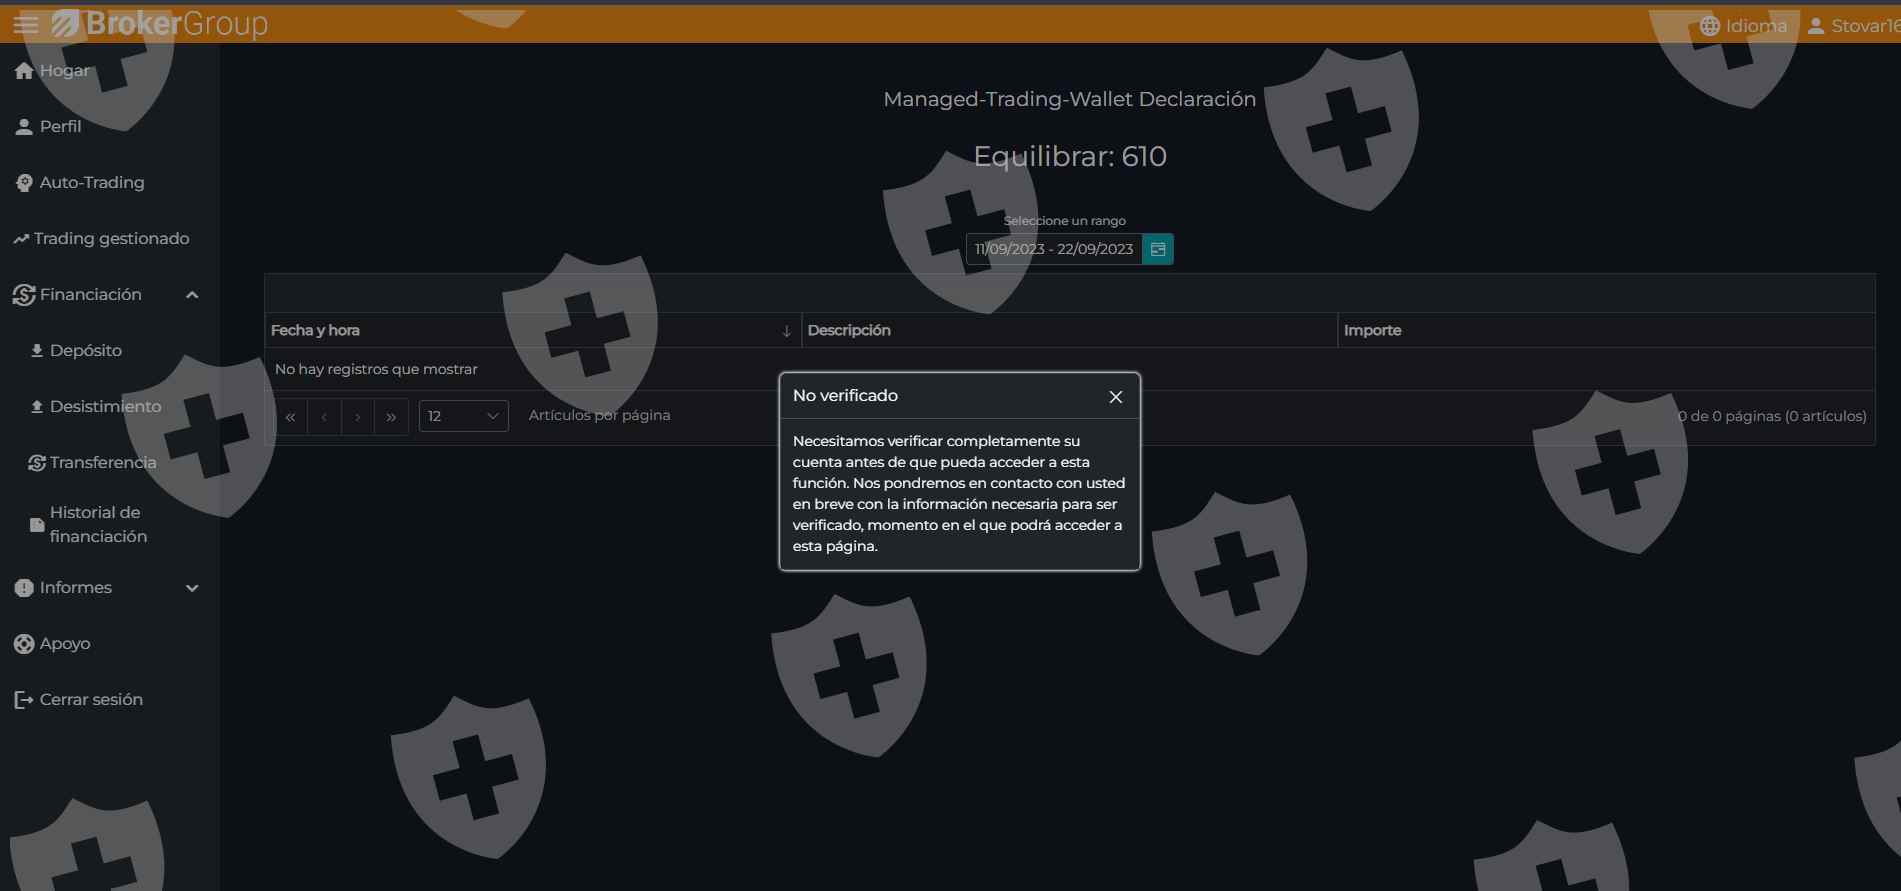Click the date range input field

pyautogui.click(x=1053, y=249)
